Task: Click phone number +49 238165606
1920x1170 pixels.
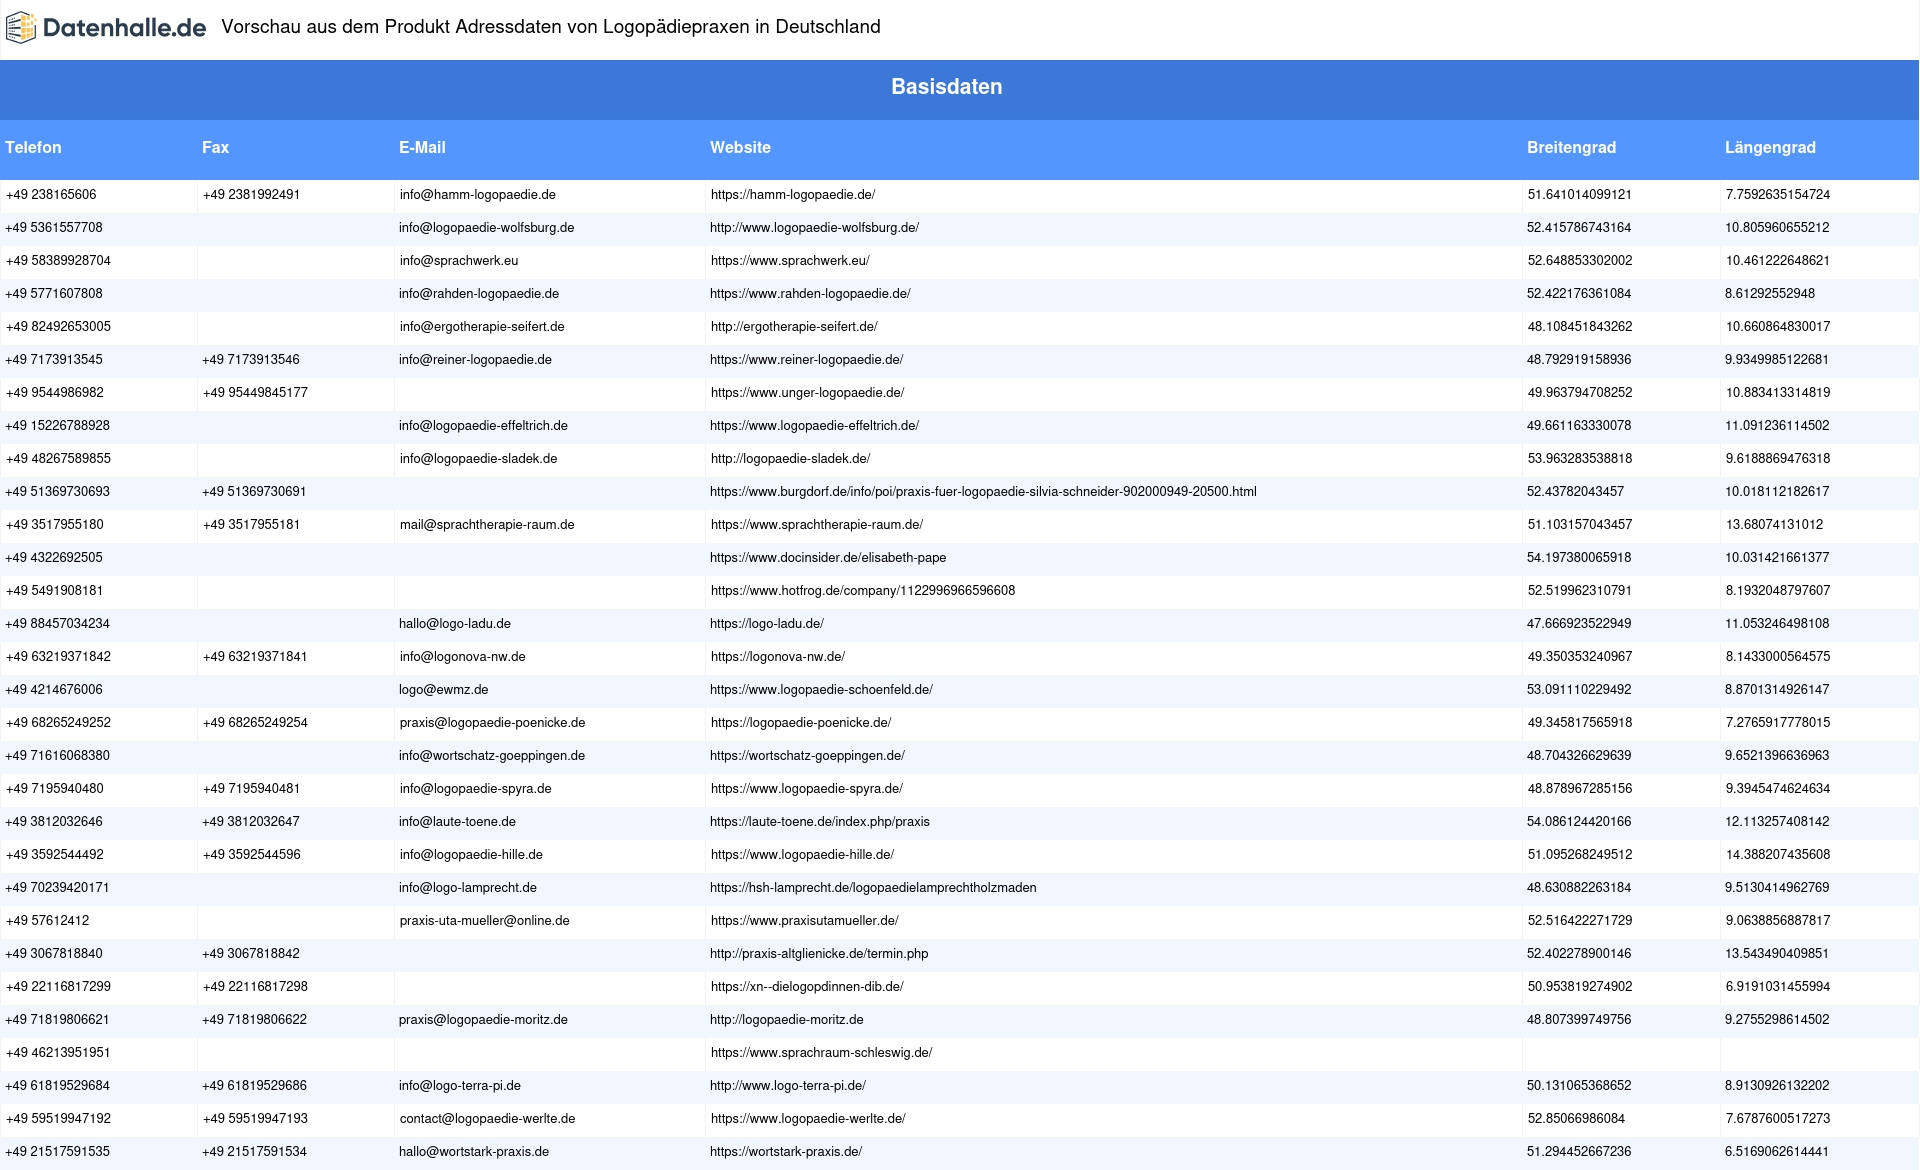Action: tap(51, 195)
